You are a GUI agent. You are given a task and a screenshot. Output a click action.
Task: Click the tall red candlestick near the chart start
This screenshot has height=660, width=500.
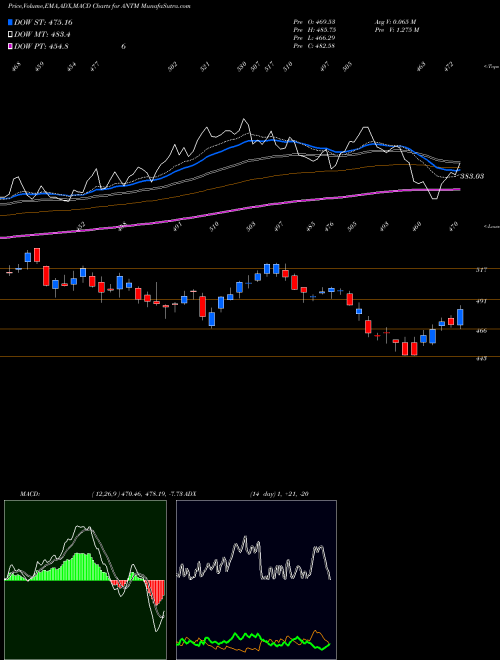46,276
